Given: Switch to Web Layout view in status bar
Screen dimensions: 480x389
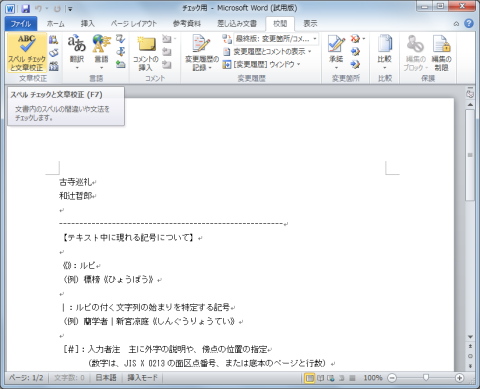Looking at the screenshot, I should (331, 378).
